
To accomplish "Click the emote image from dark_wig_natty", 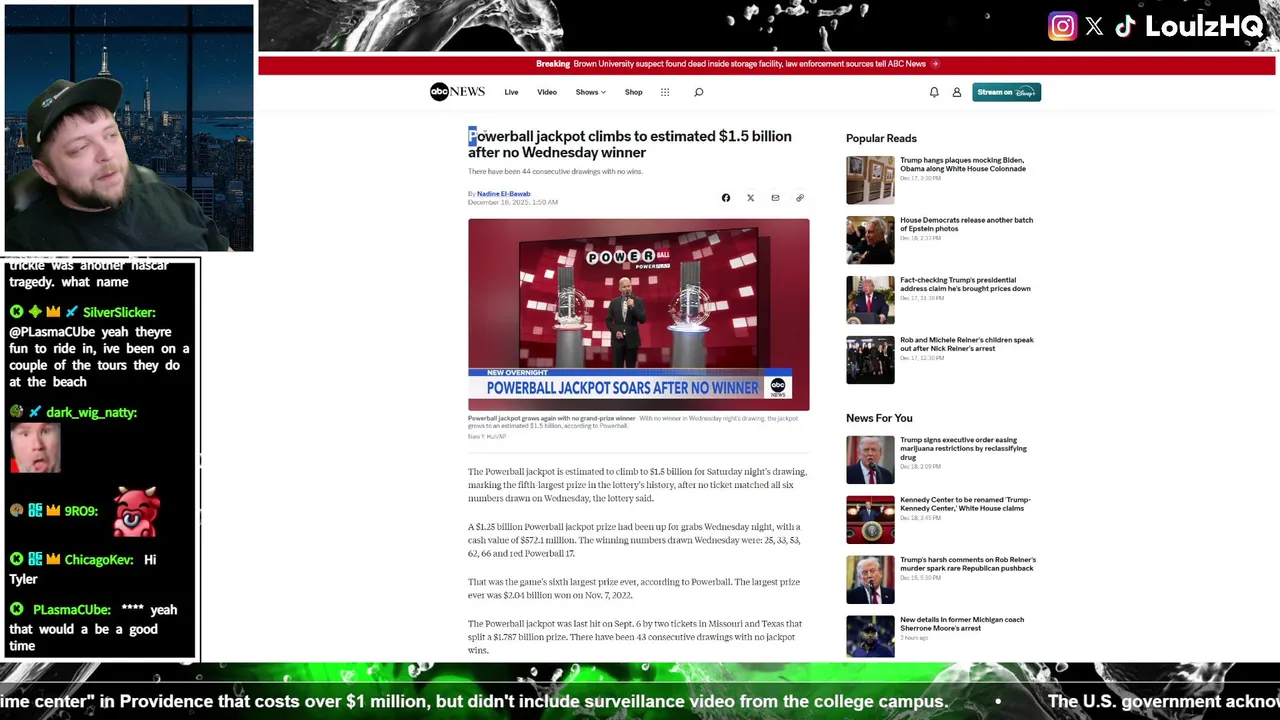I will 36,448.
